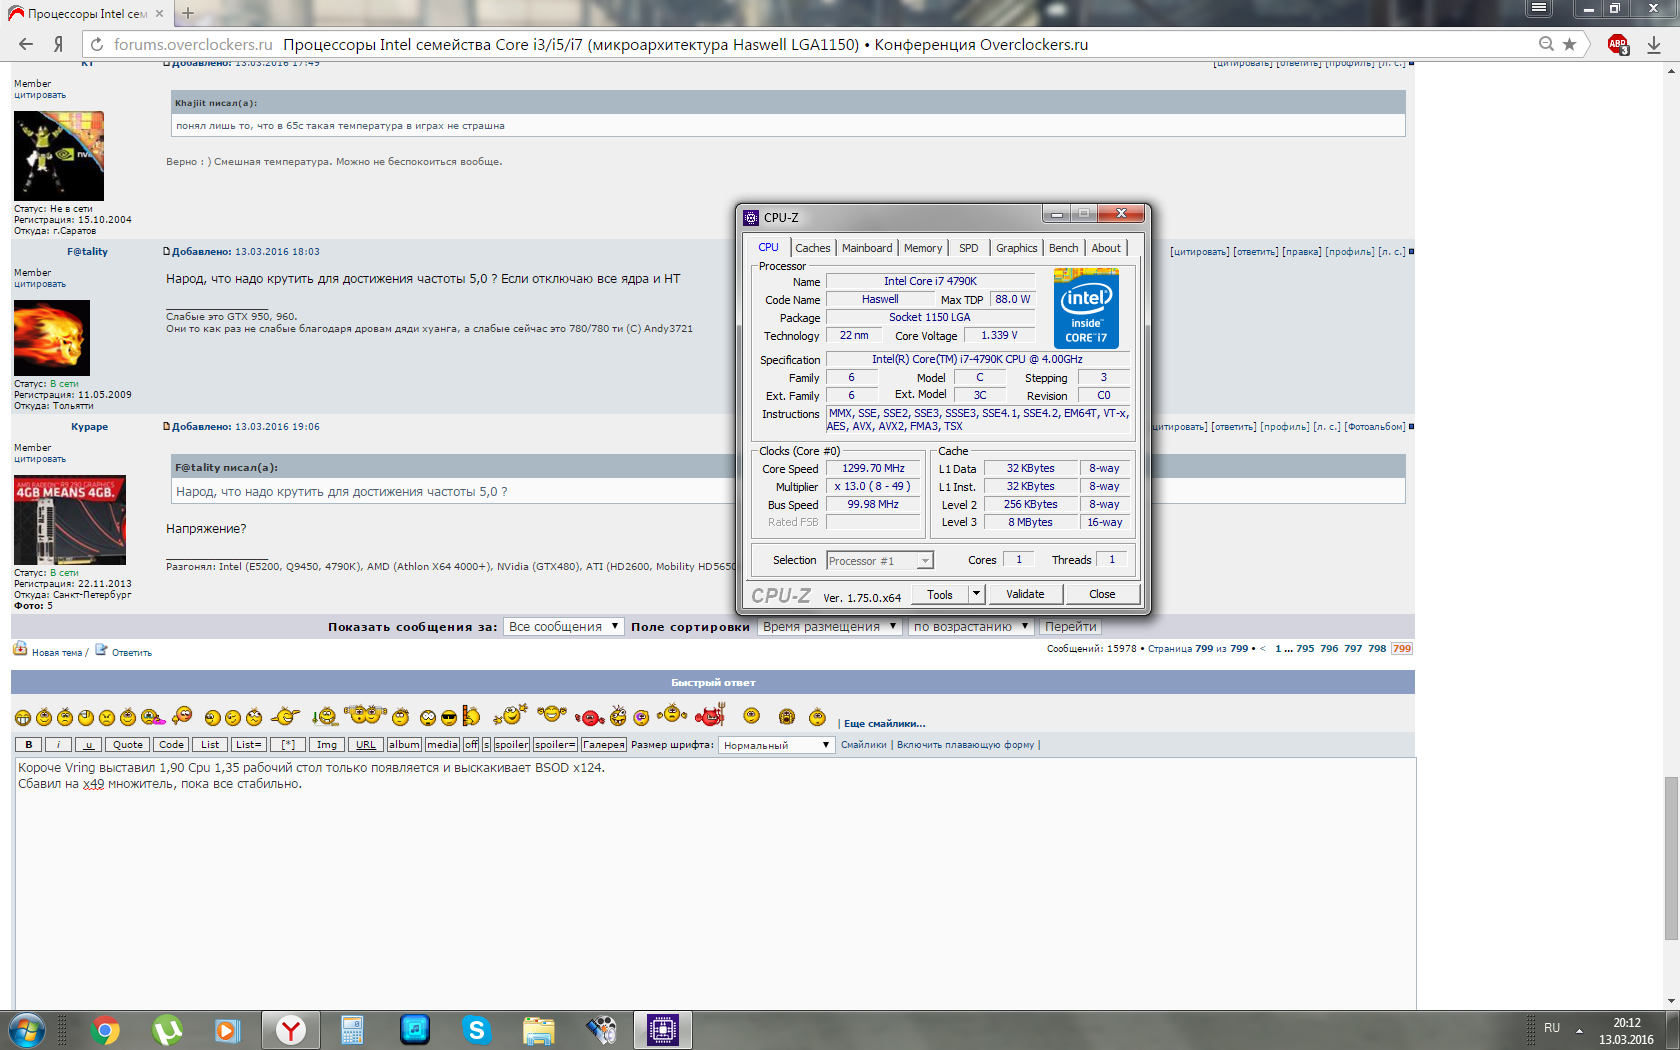Open F@tality's profile name link
This screenshot has width=1680, height=1050.
[x=88, y=252]
